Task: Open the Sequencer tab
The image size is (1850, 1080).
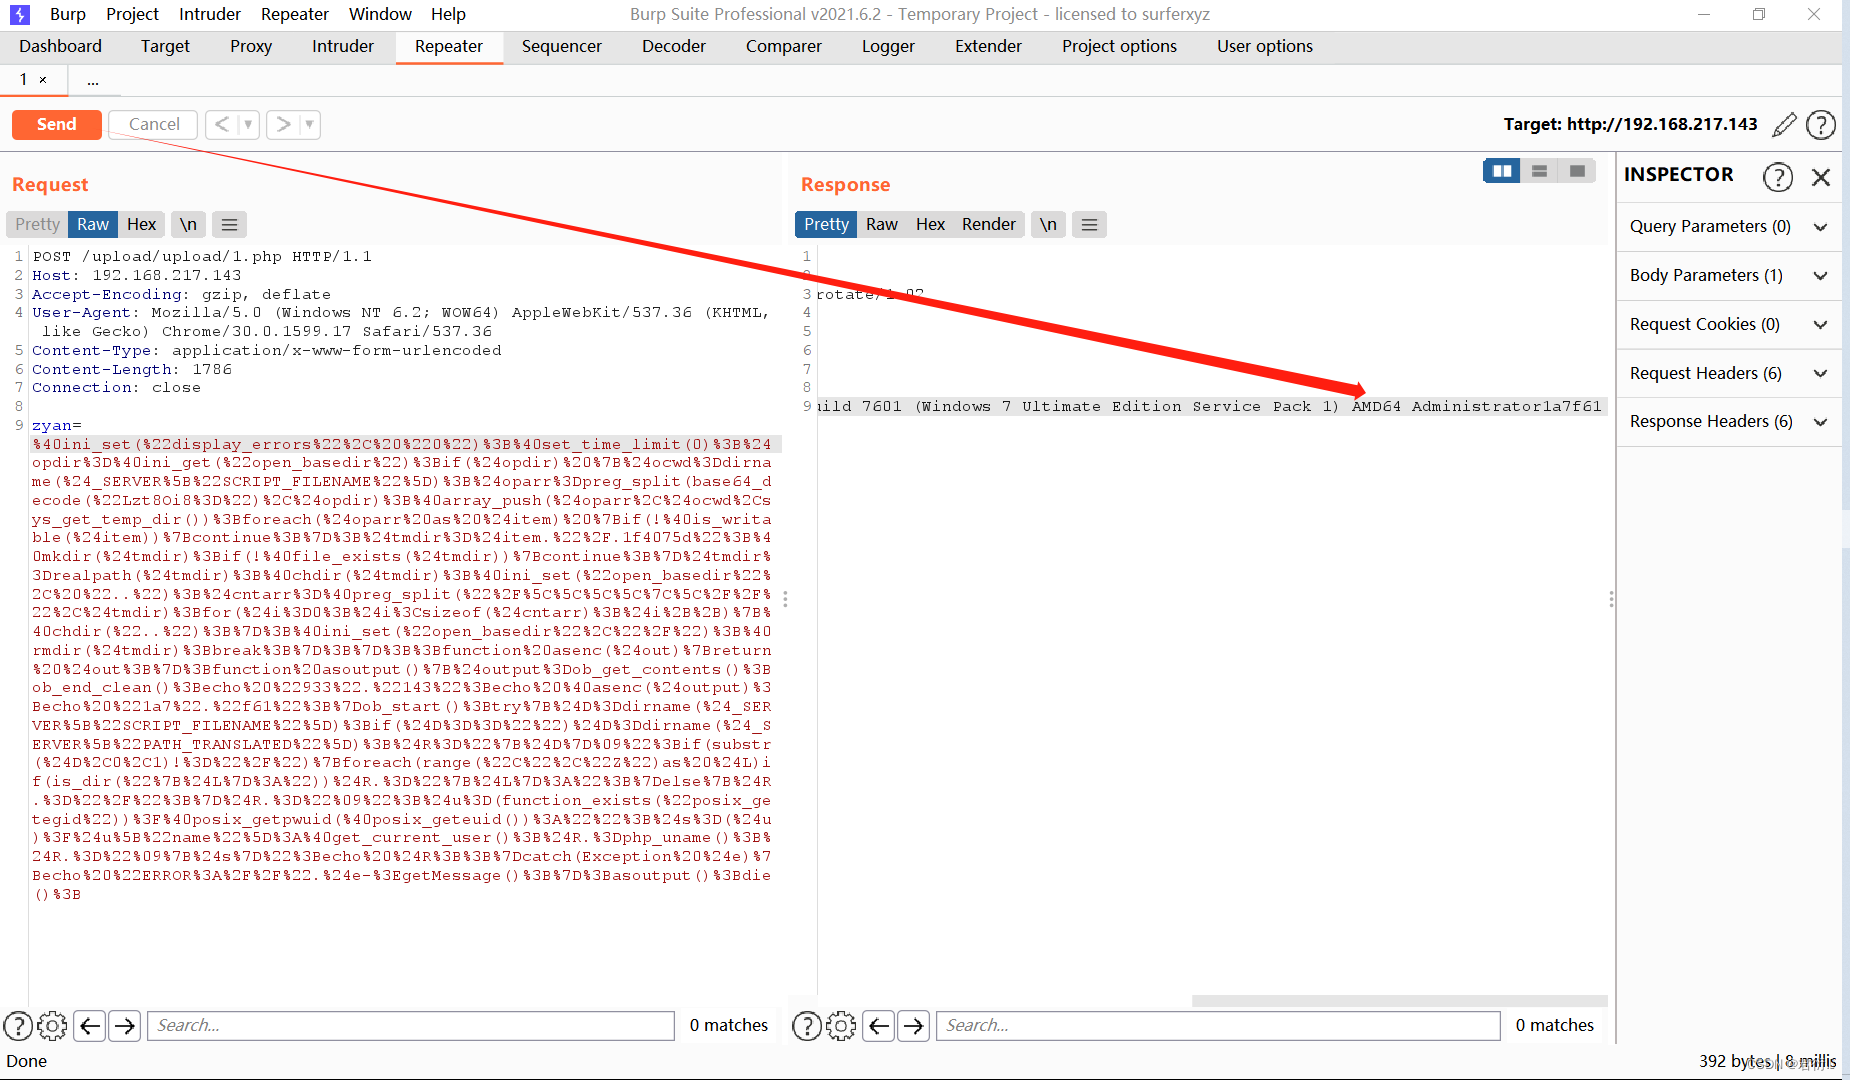Action: (x=561, y=46)
